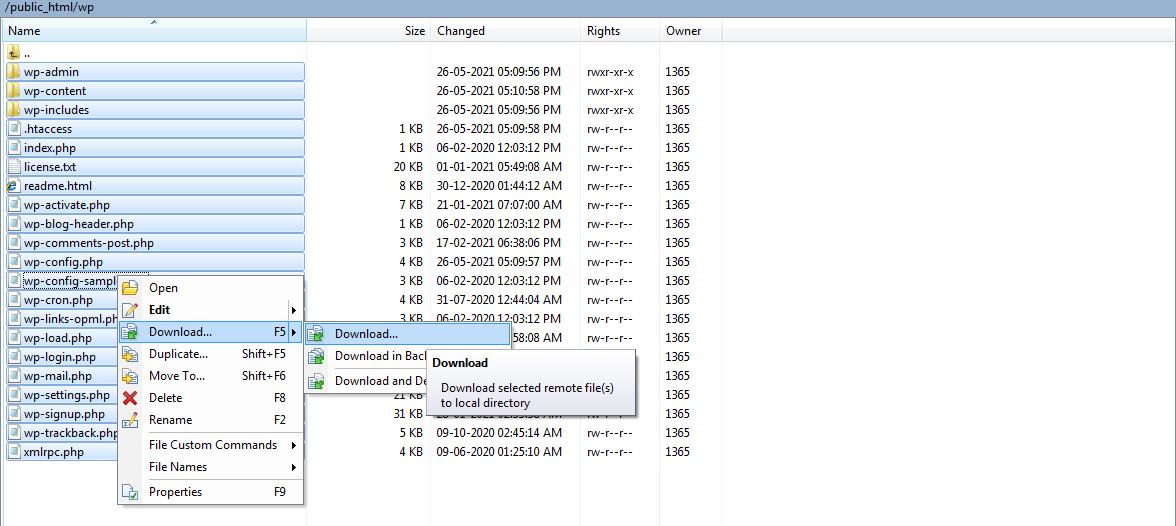Viewport: 1176px width, 526px height.
Task: Click the wp-config.php file icon
Action: pos(14,262)
